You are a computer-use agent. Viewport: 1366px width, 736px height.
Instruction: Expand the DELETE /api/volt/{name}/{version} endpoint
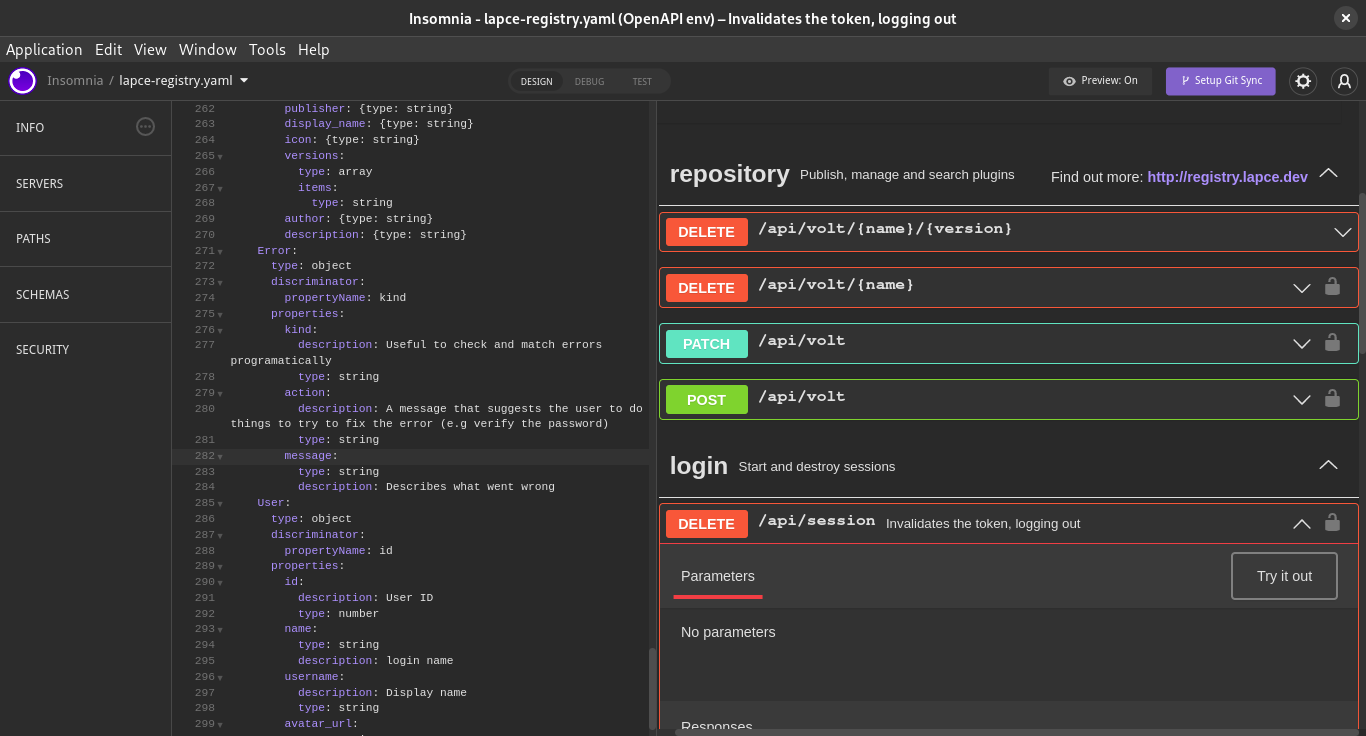1342,231
